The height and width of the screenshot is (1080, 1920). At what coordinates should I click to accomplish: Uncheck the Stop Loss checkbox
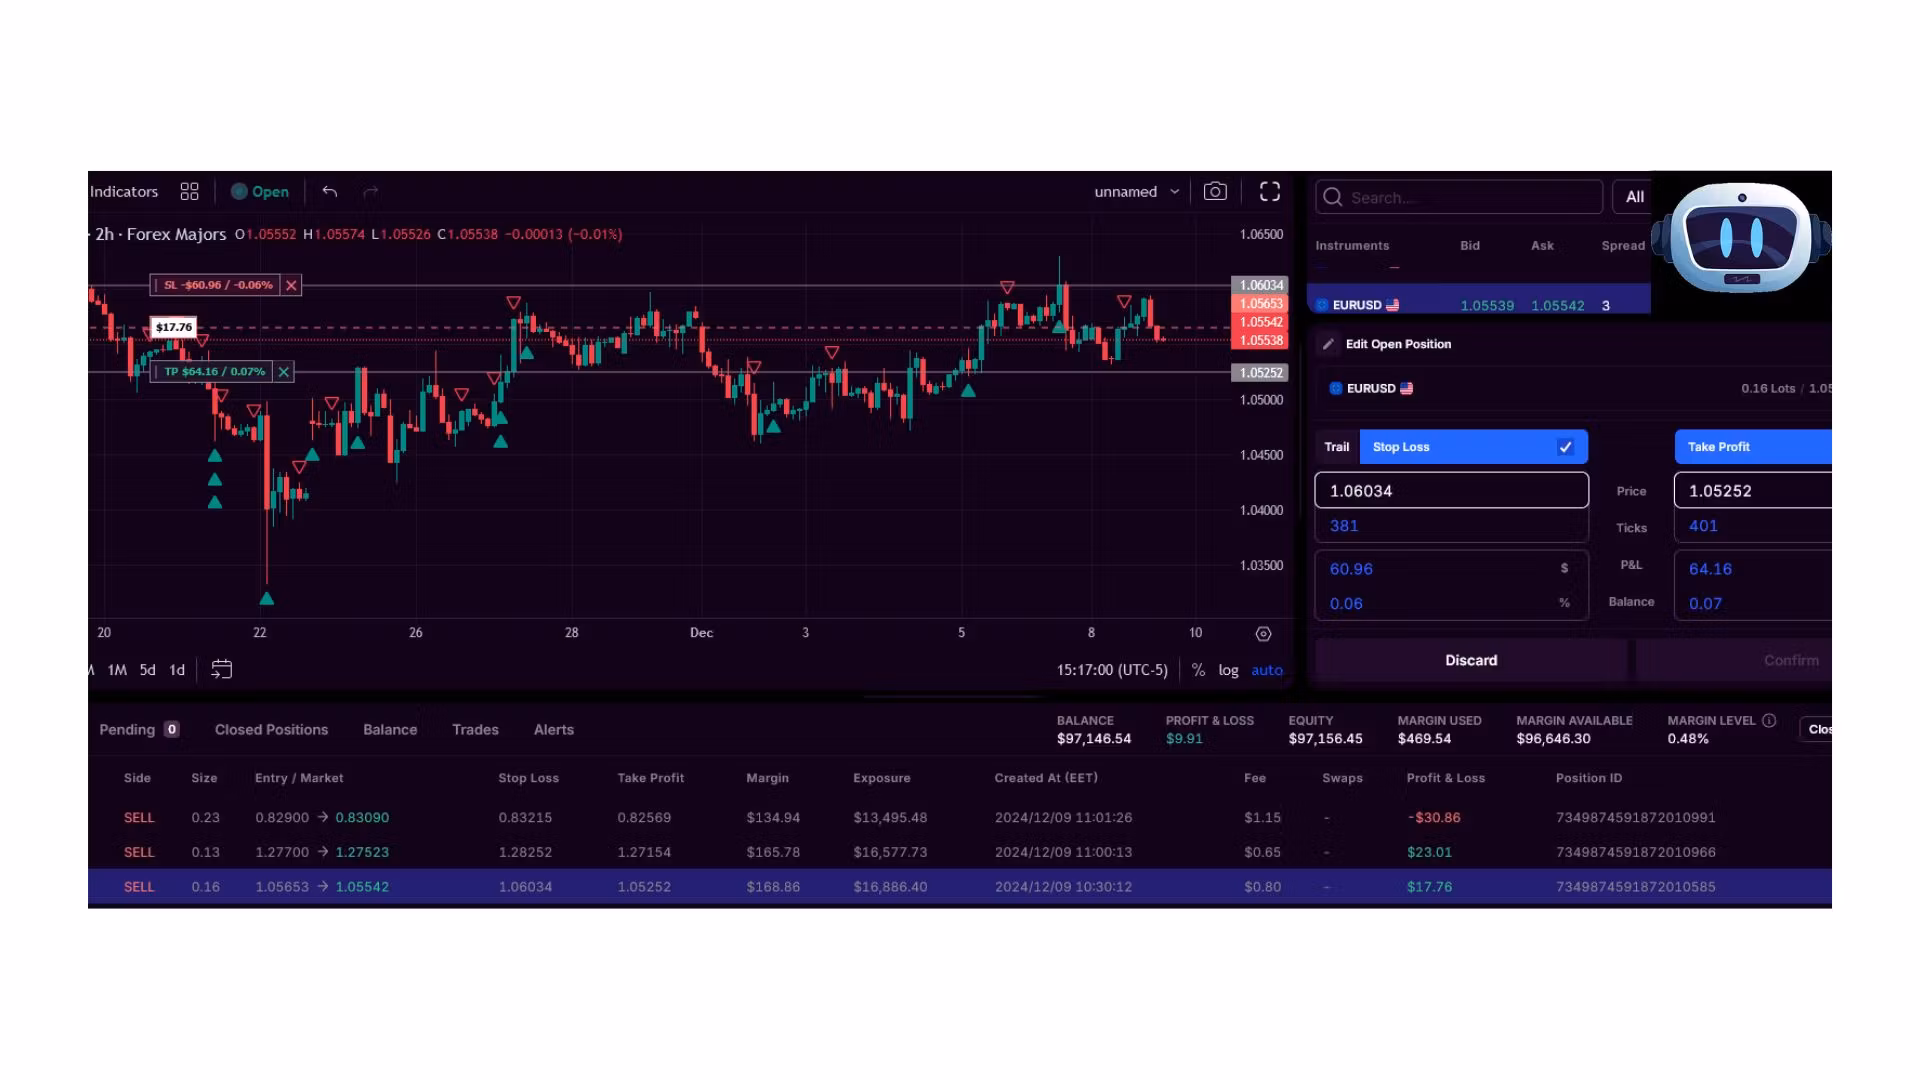coord(1566,447)
